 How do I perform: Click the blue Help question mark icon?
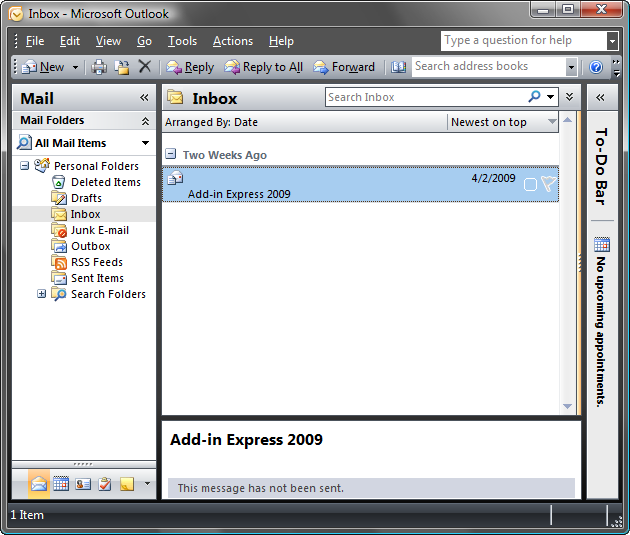click(x=595, y=67)
